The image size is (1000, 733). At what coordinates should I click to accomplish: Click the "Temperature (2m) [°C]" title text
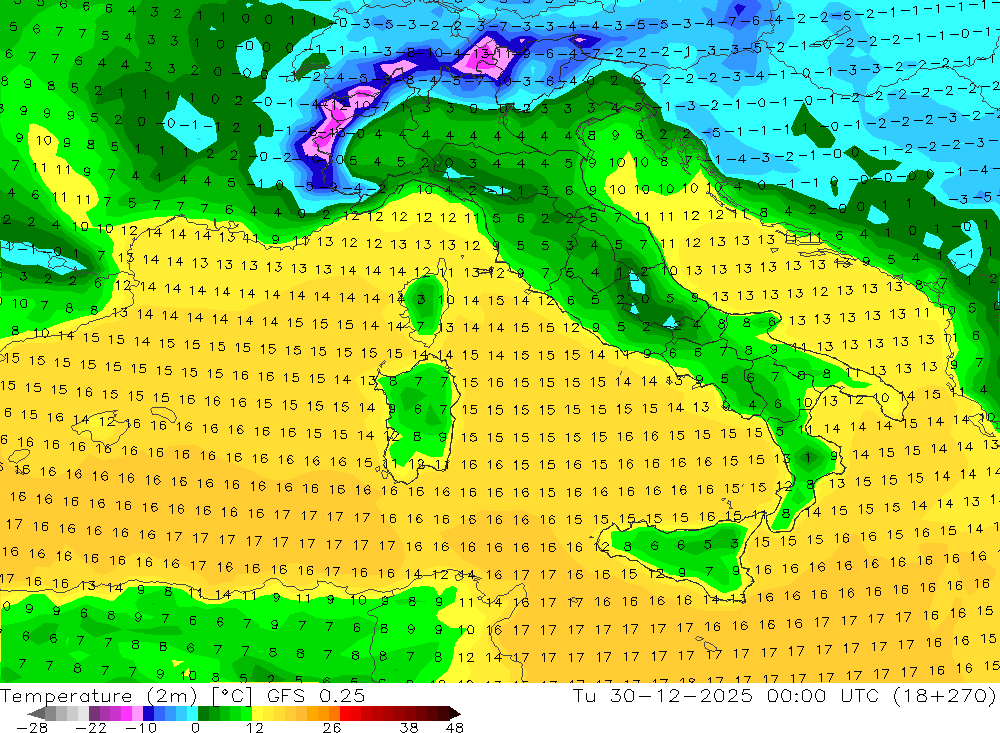[126, 696]
